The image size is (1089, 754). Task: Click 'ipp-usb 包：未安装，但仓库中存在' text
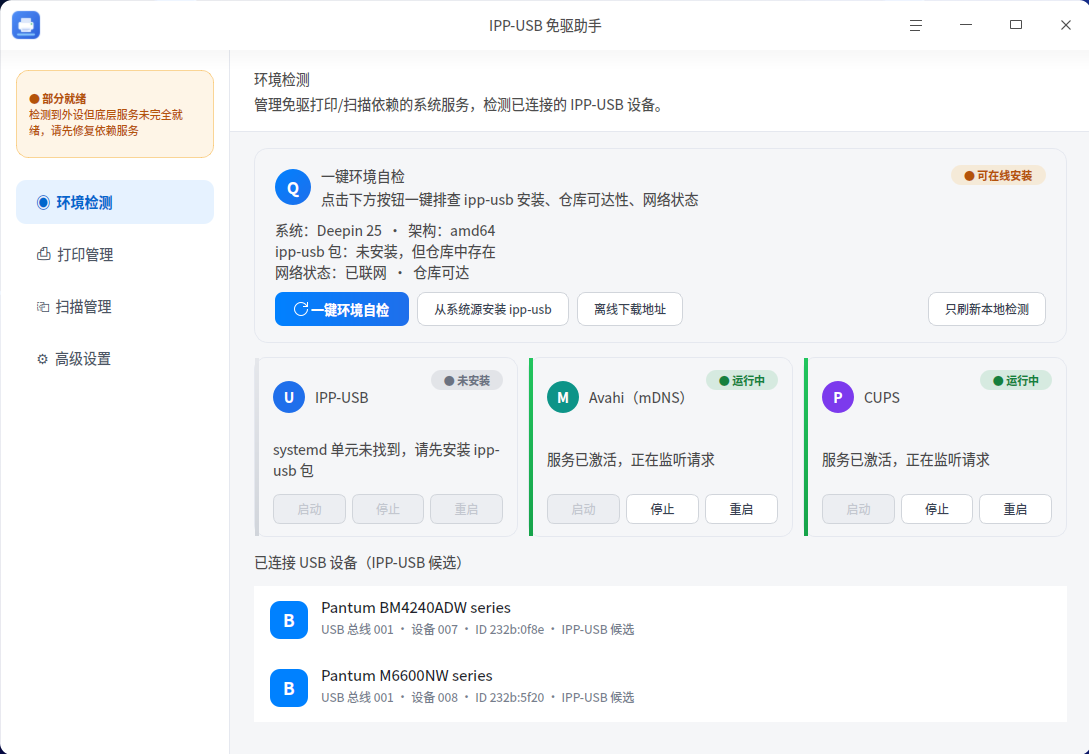[385, 251]
